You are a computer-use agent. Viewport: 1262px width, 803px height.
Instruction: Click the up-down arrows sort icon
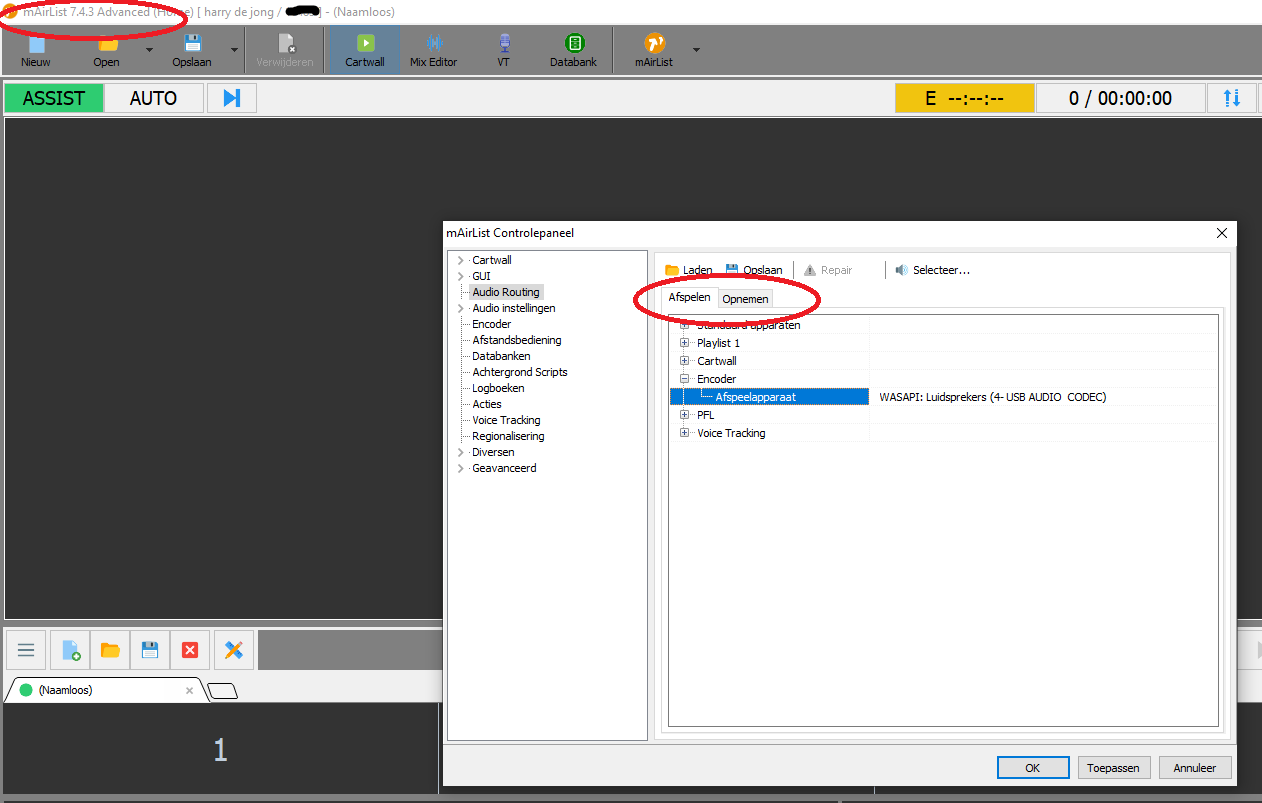click(1232, 98)
